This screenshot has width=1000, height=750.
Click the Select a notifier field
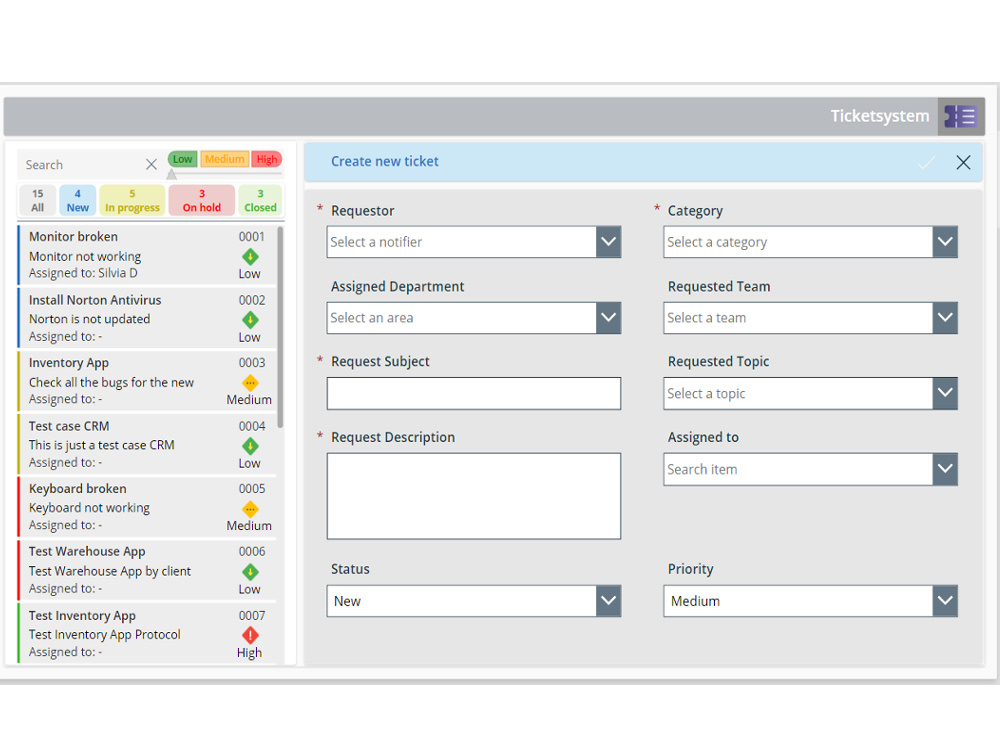point(462,242)
